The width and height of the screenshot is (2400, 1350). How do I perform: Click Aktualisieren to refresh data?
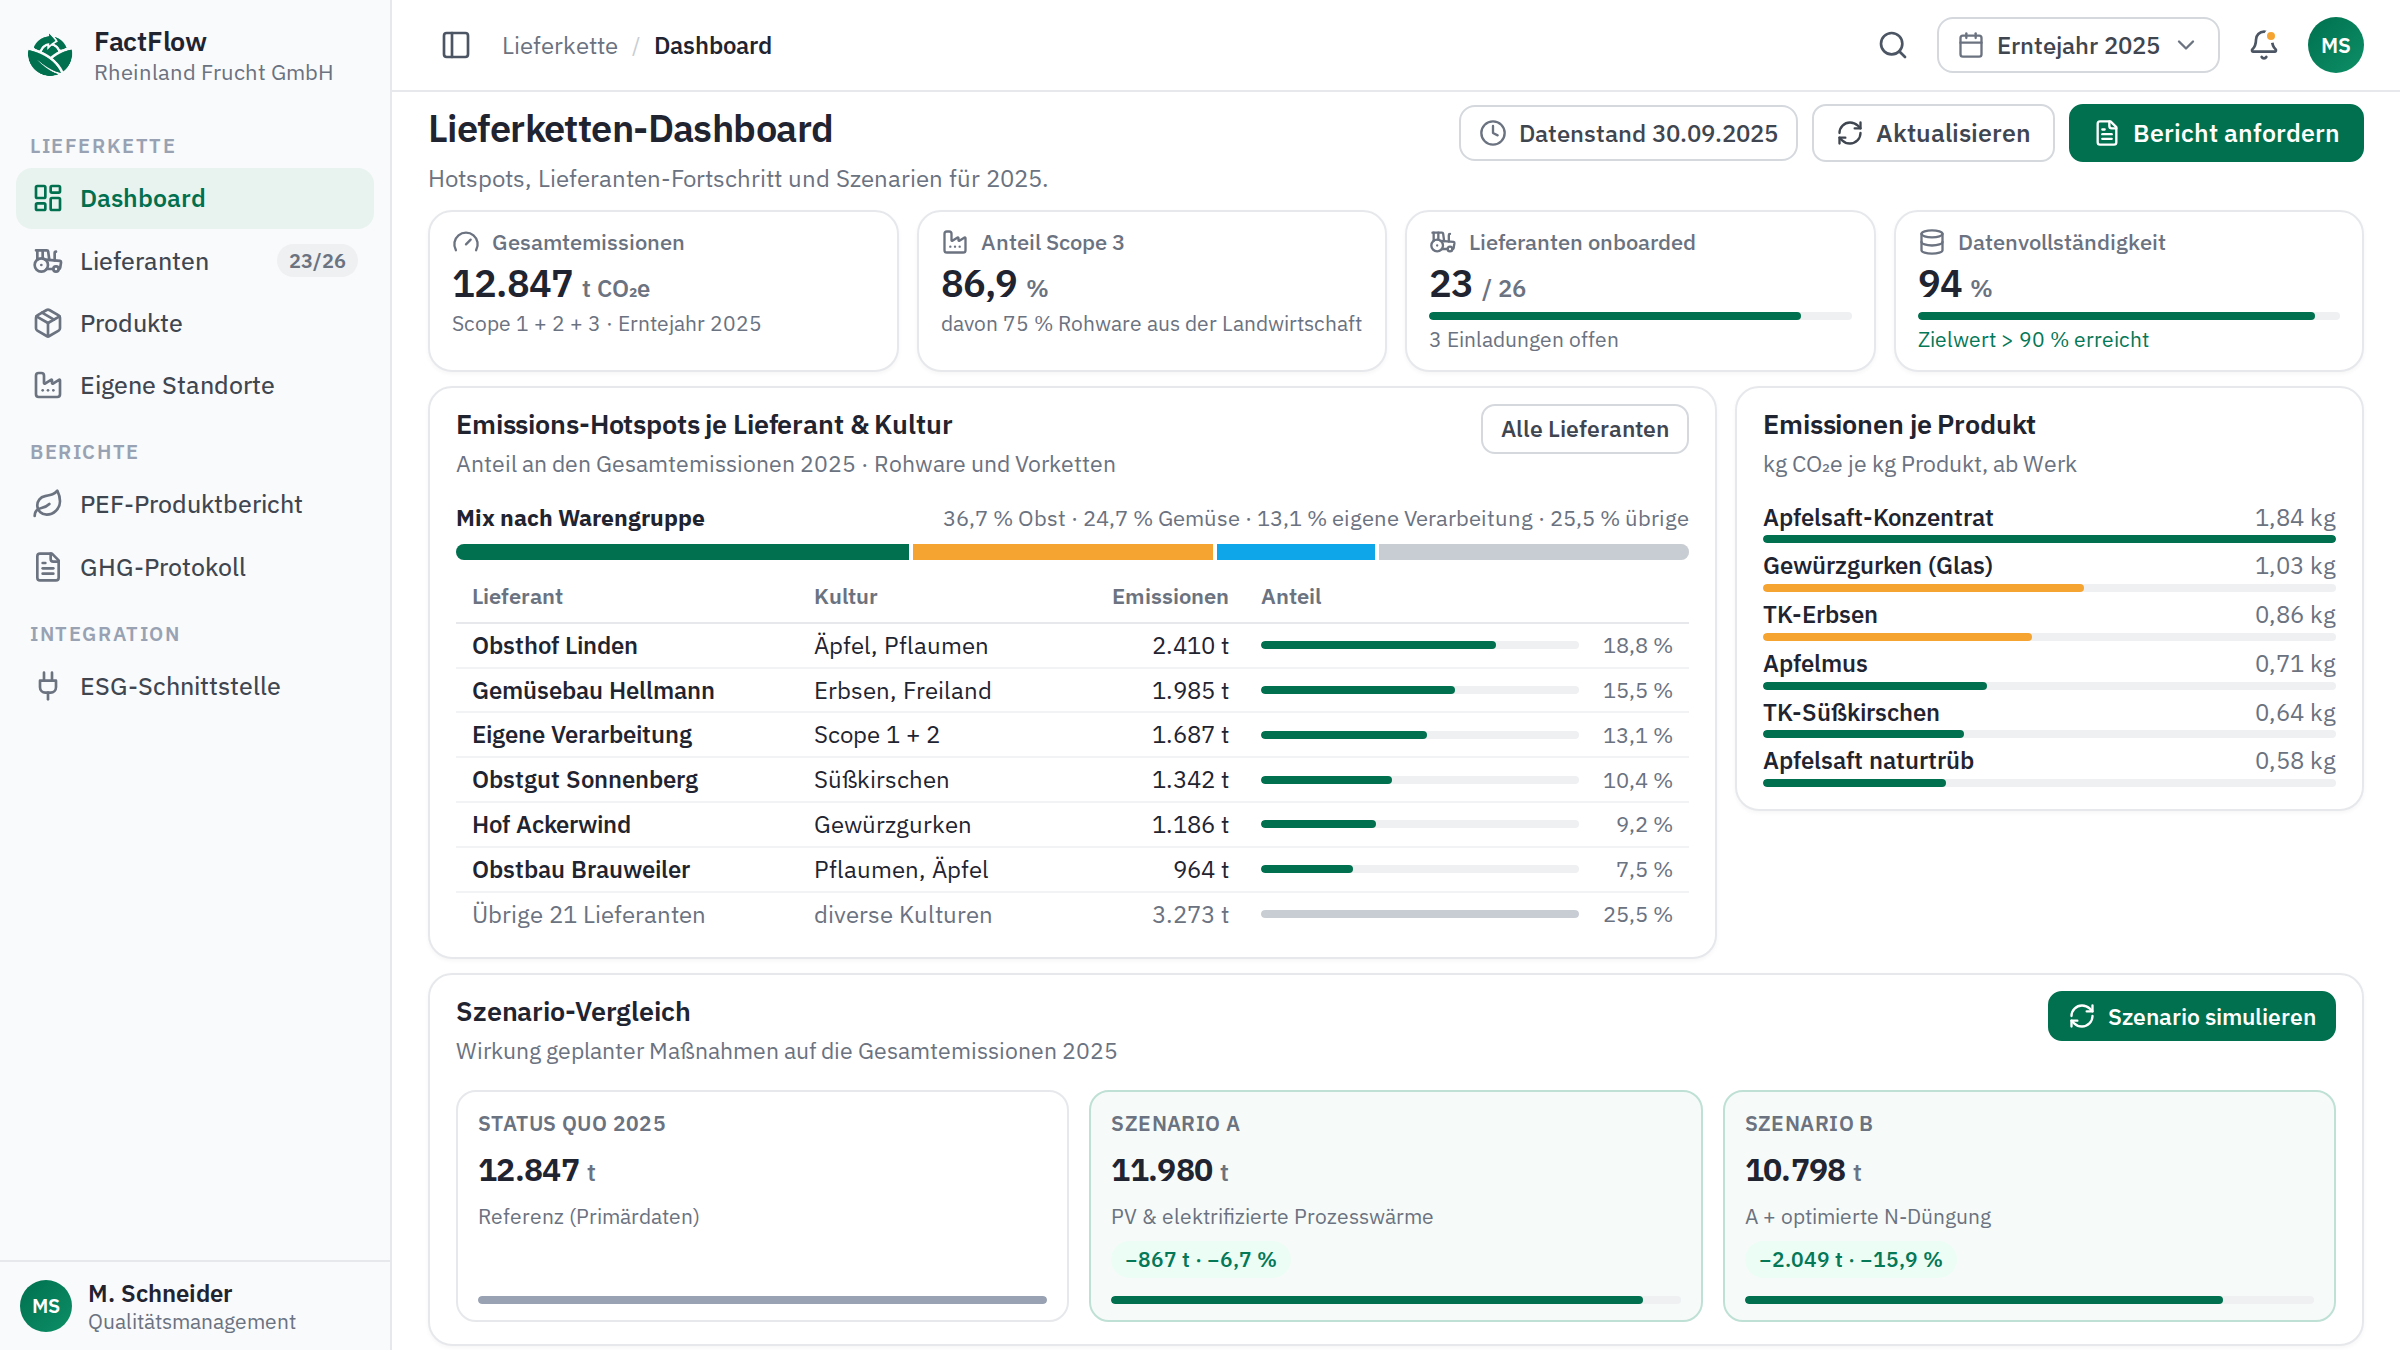point(1933,133)
